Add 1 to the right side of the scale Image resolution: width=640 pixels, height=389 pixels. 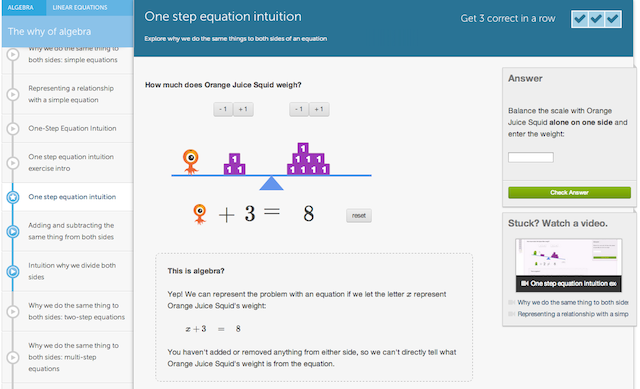319,109
